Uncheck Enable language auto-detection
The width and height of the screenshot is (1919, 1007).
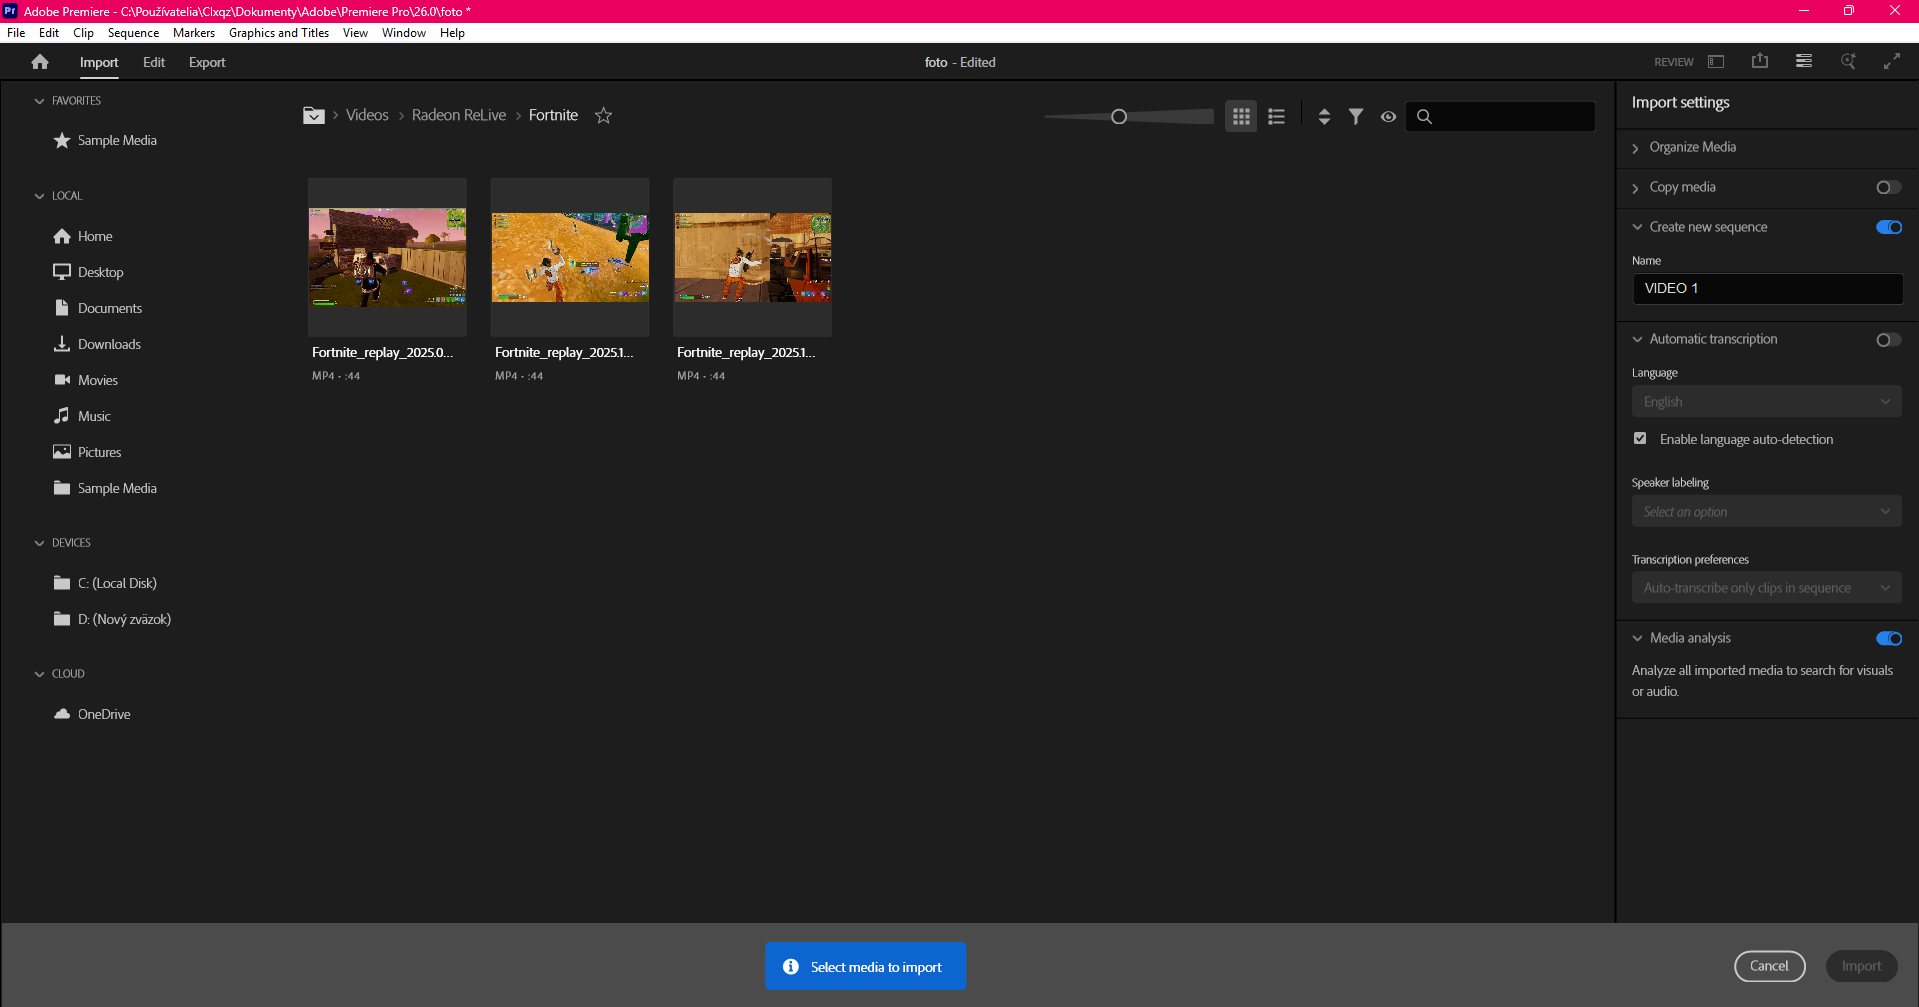click(x=1640, y=439)
